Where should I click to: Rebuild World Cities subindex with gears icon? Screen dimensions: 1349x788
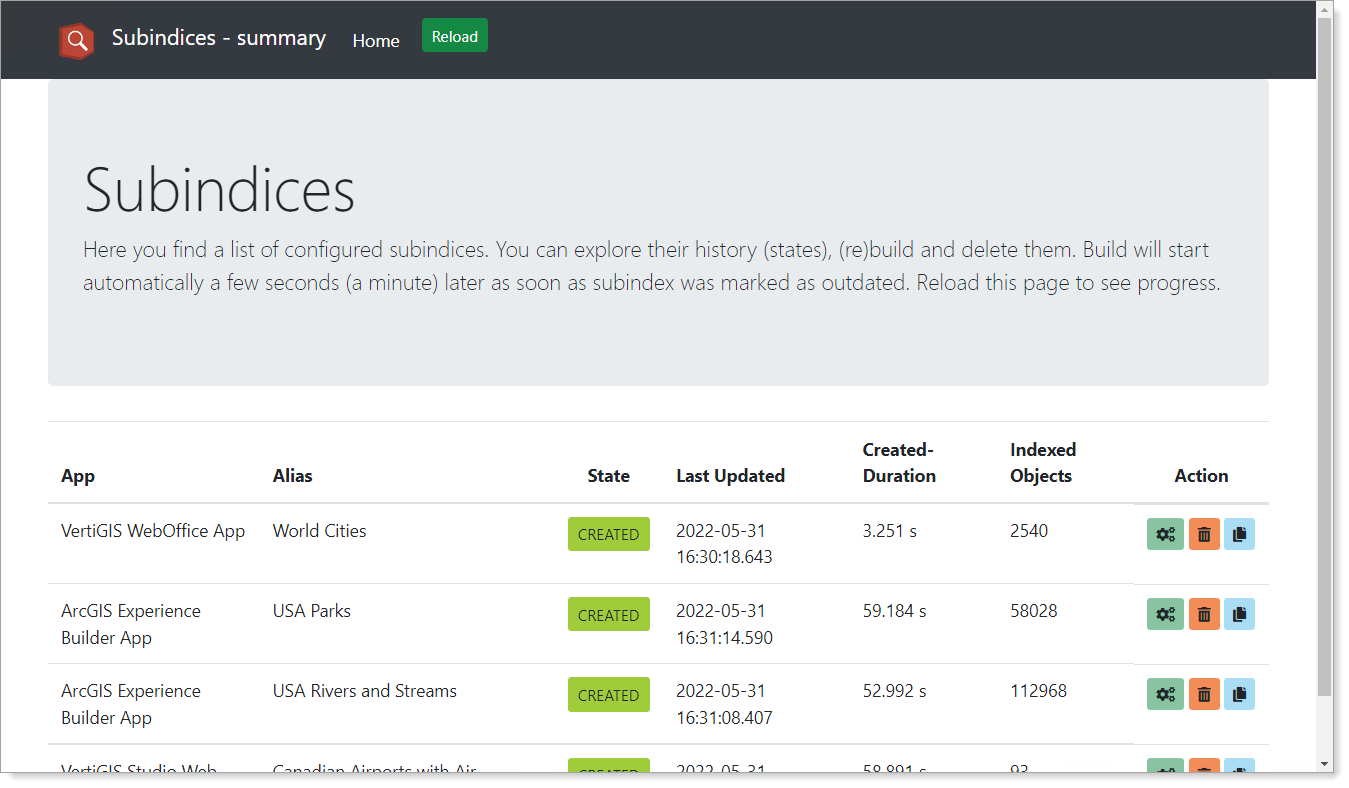pos(1165,534)
